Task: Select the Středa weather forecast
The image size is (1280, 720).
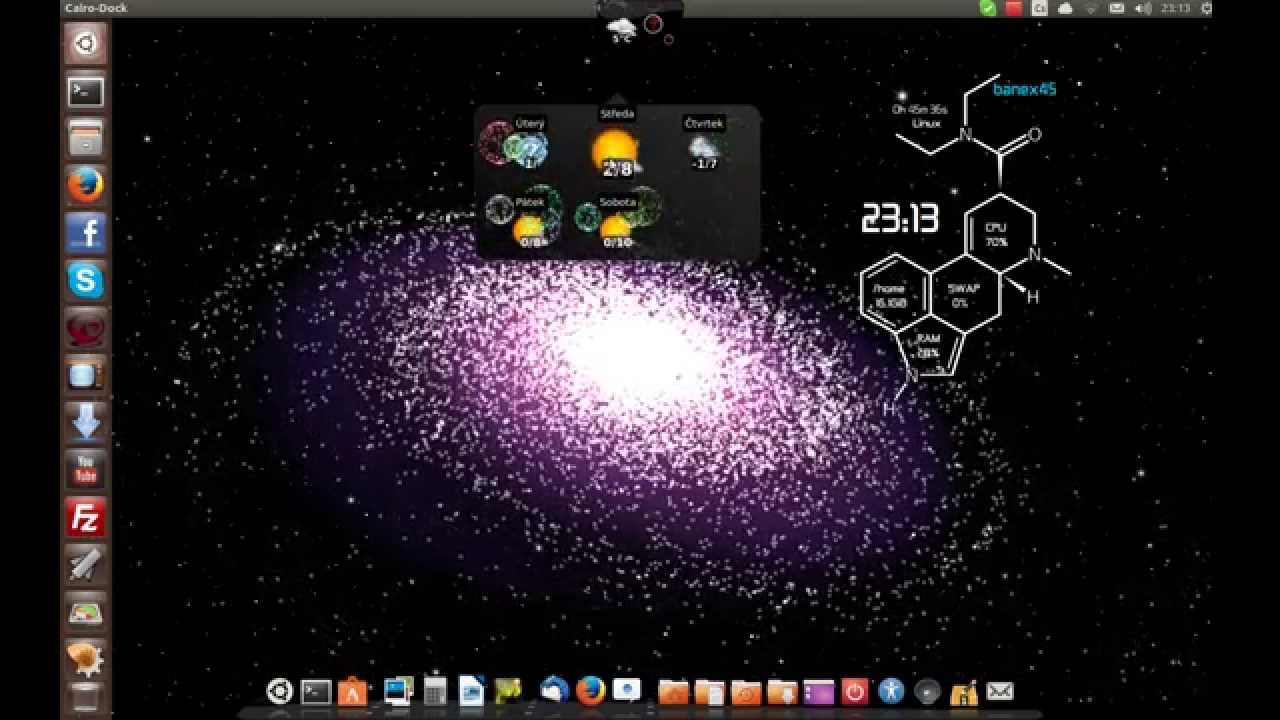Action: 616,145
